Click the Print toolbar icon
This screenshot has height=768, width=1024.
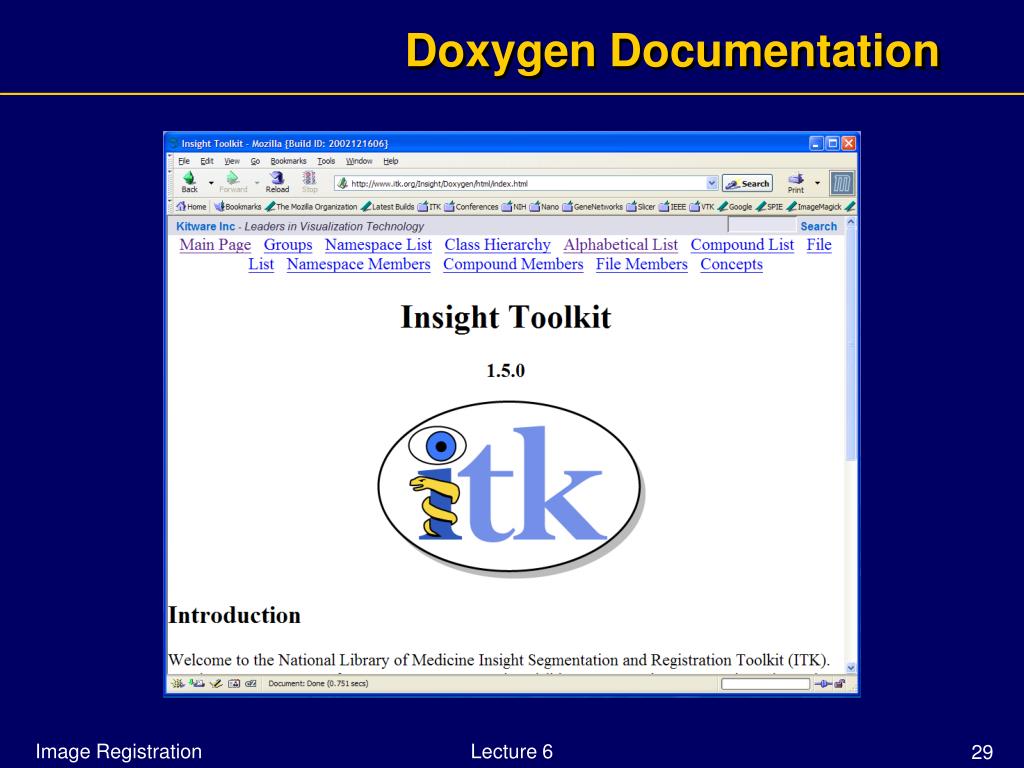click(x=795, y=183)
